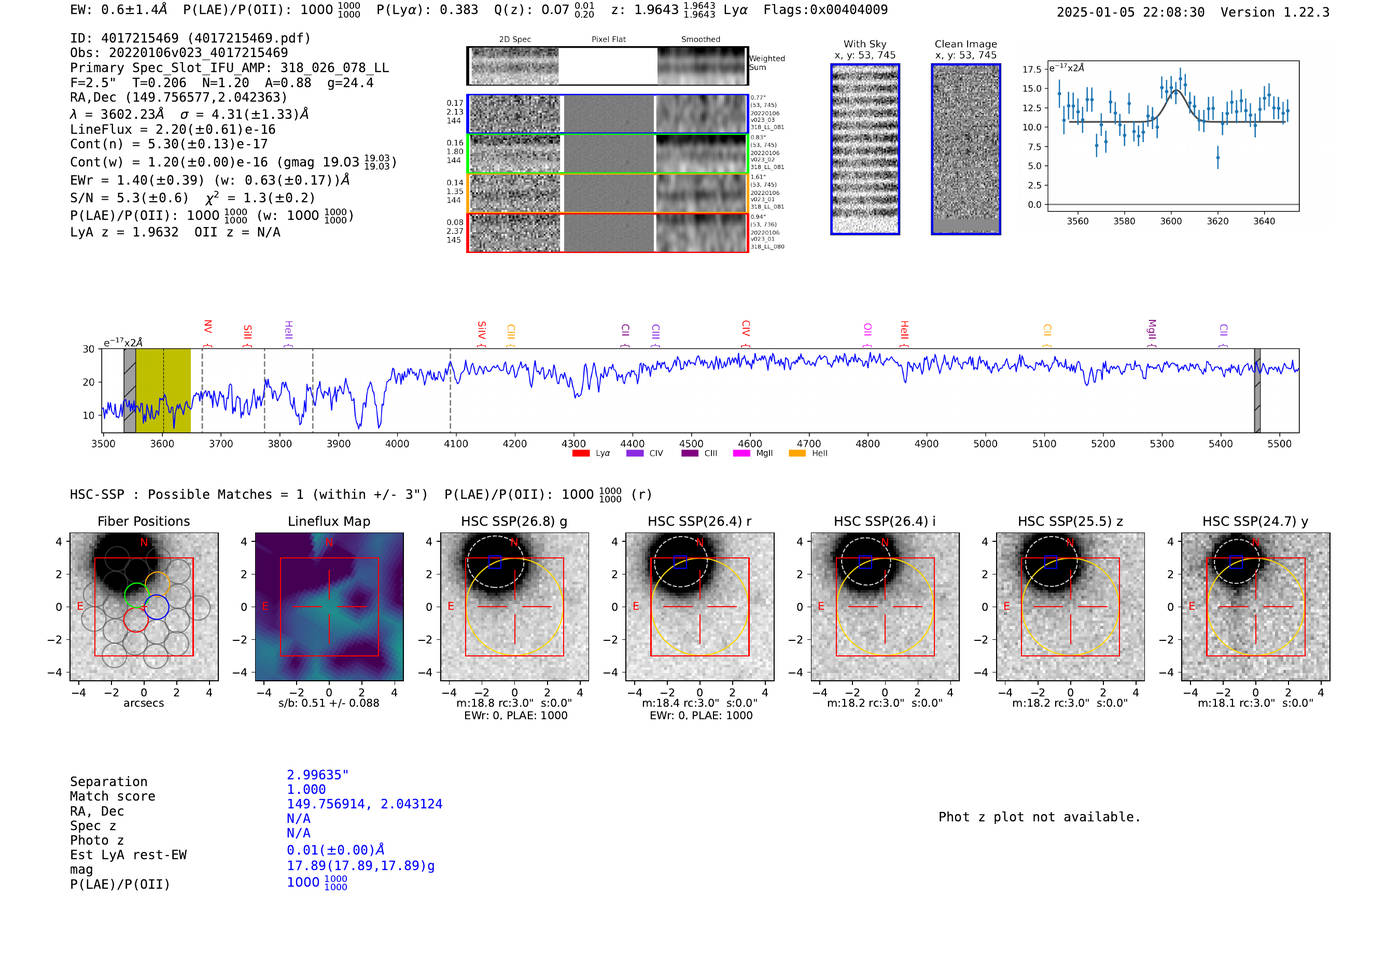This screenshot has width=1400, height=953.
Task: Click the CIV line marker label
Action: (746, 328)
